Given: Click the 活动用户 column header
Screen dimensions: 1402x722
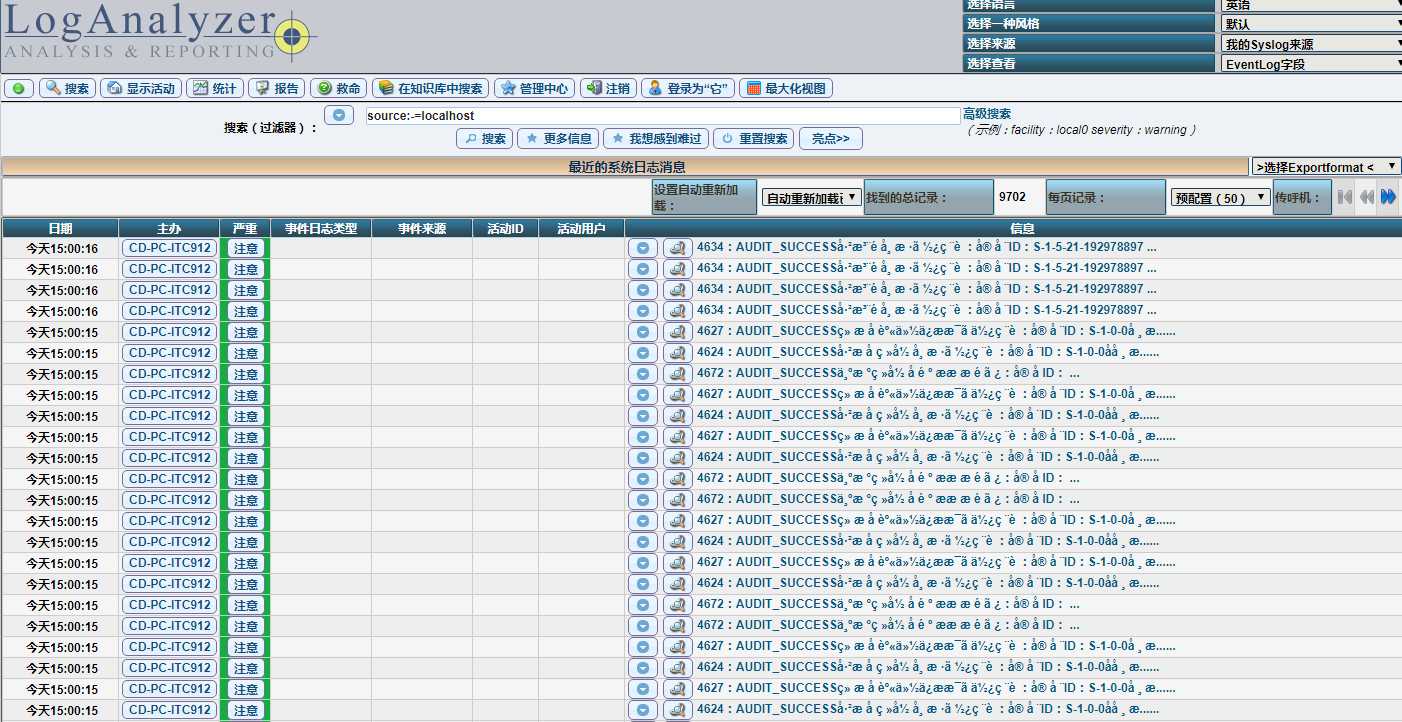Looking at the screenshot, I should coord(581,228).
